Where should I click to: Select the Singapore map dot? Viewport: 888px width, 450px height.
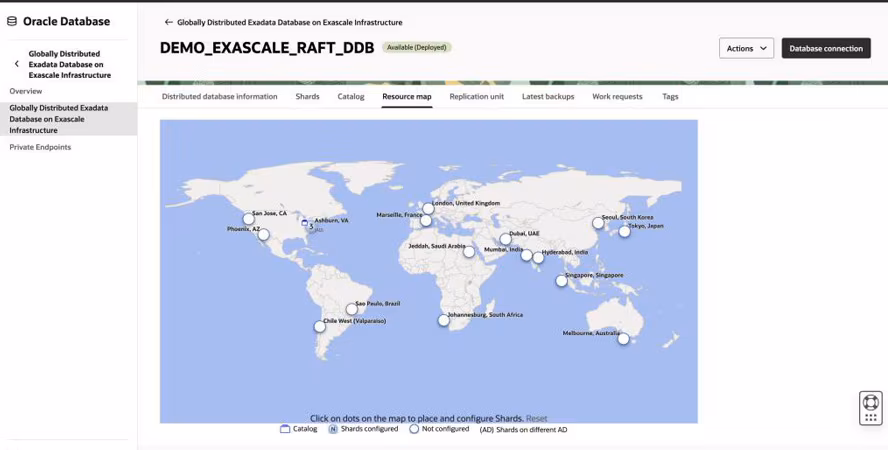[561, 281]
